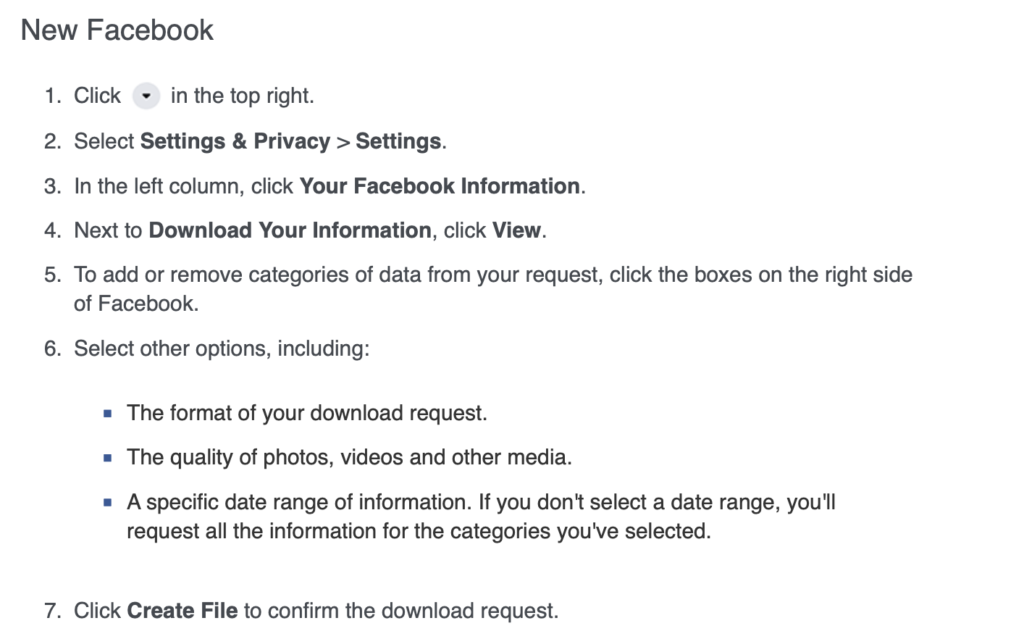Click the list number 1 marker
Viewport: 1024px width, 639px height.
(x=52, y=96)
